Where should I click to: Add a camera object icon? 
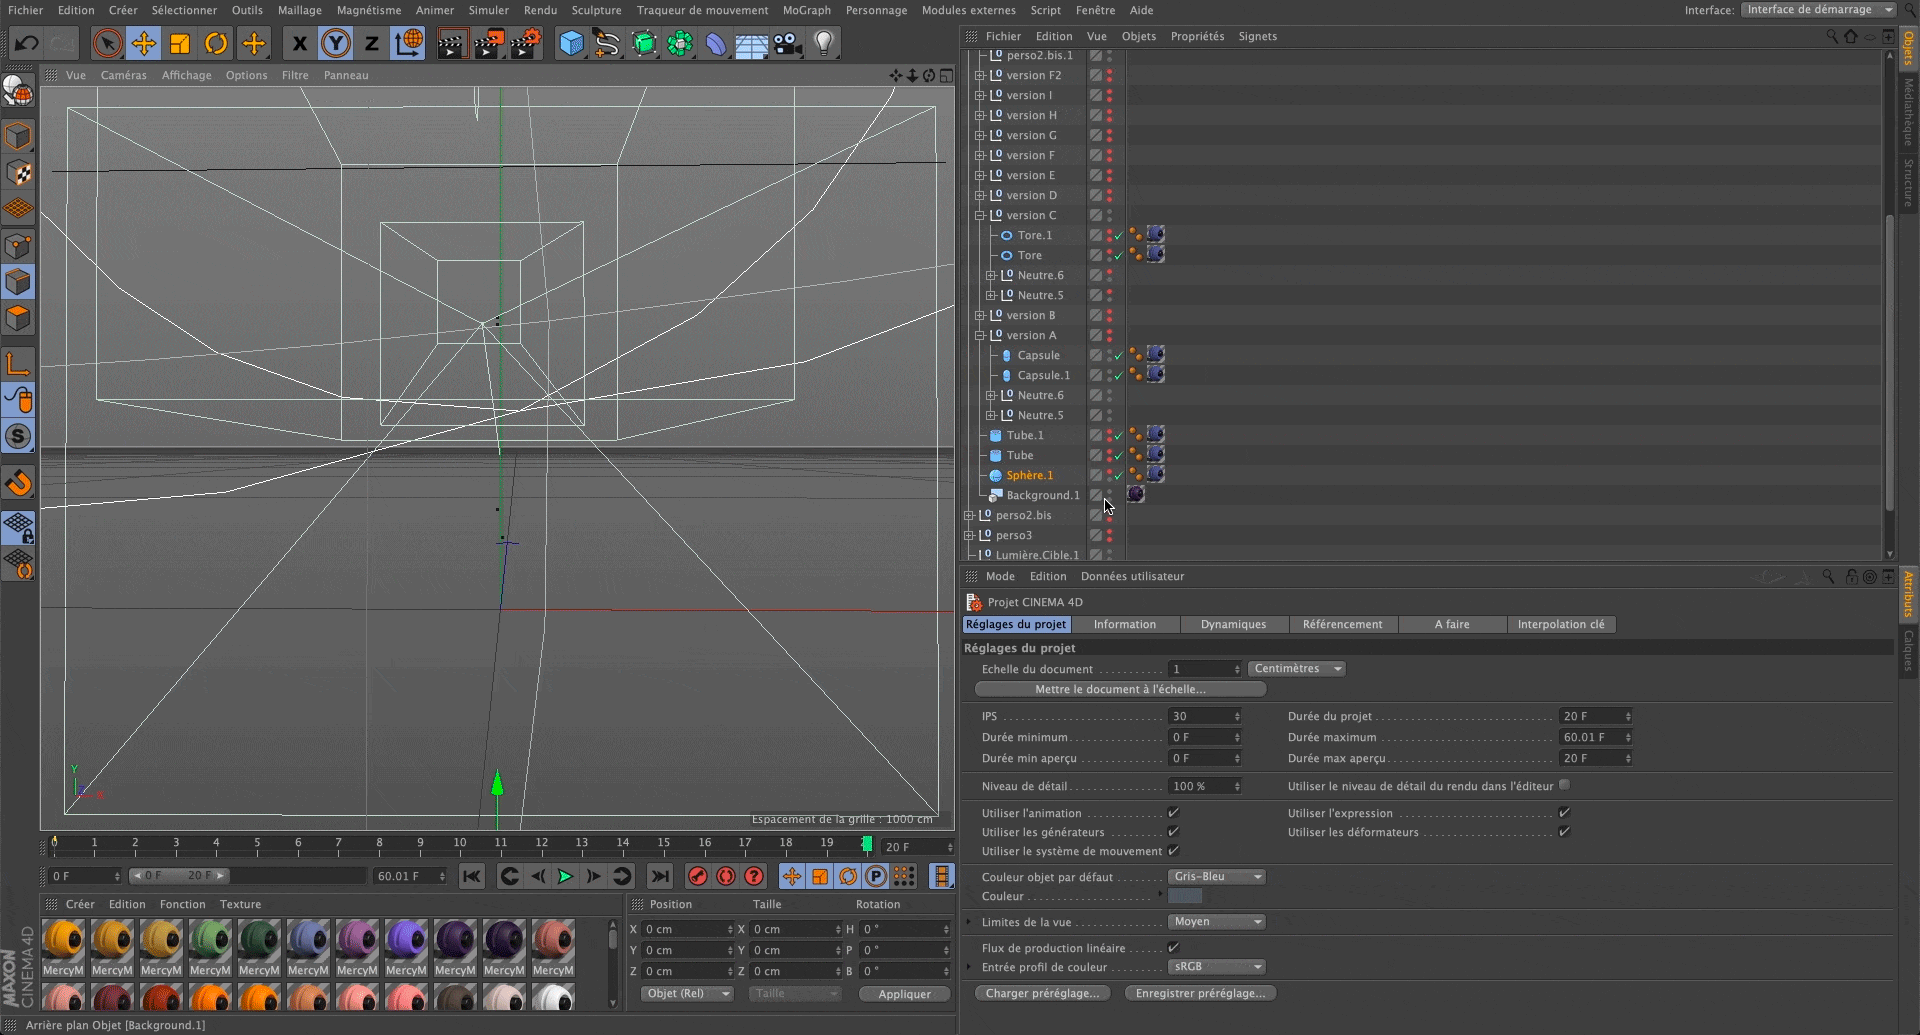(788, 43)
